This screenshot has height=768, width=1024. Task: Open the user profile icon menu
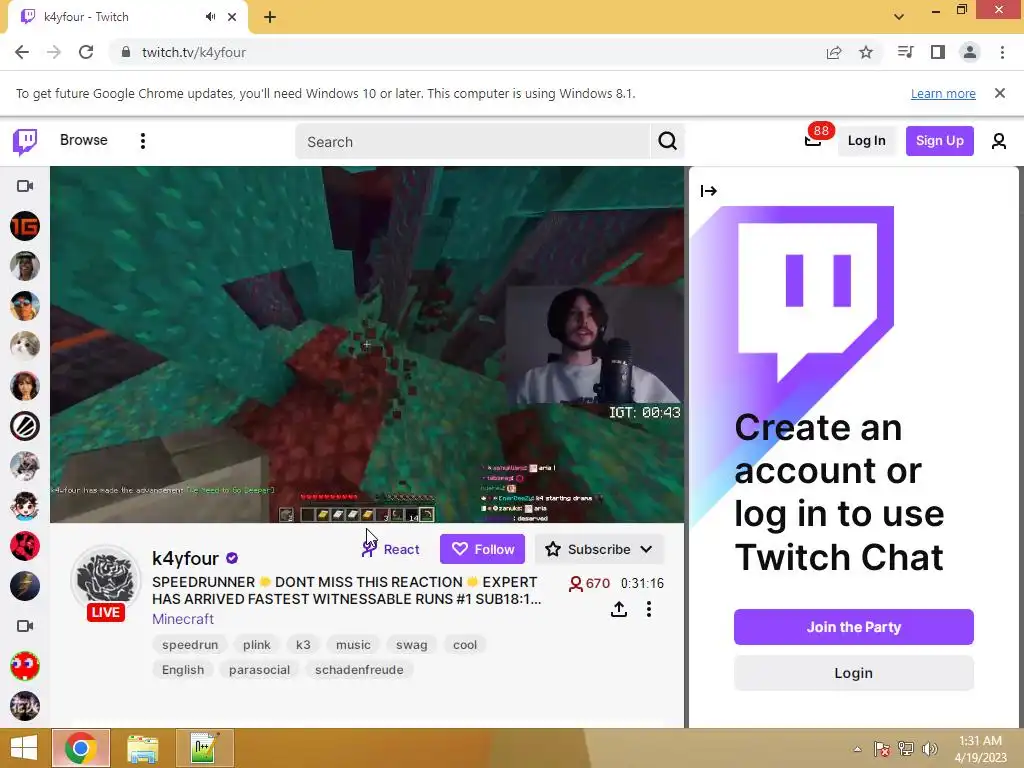tap(999, 141)
